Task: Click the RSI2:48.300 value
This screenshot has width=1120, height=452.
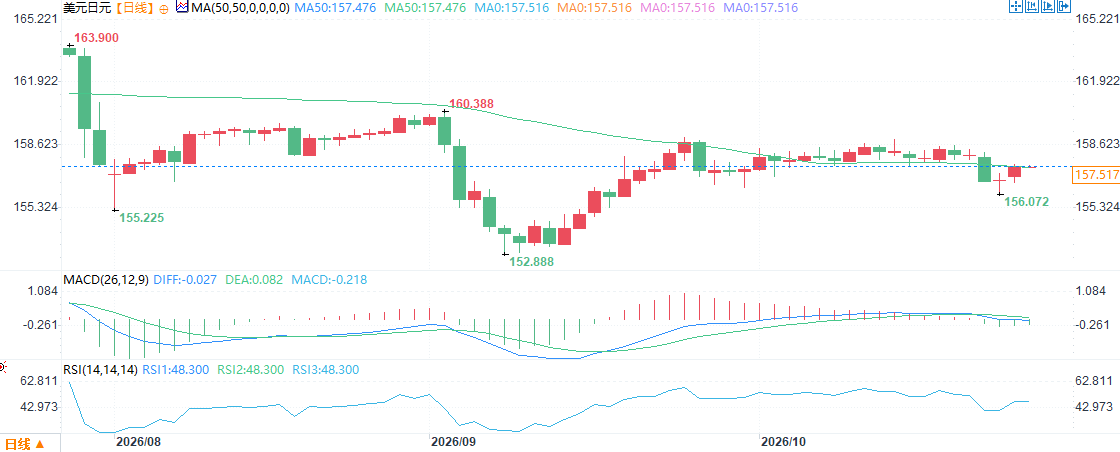Action: [x=251, y=370]
